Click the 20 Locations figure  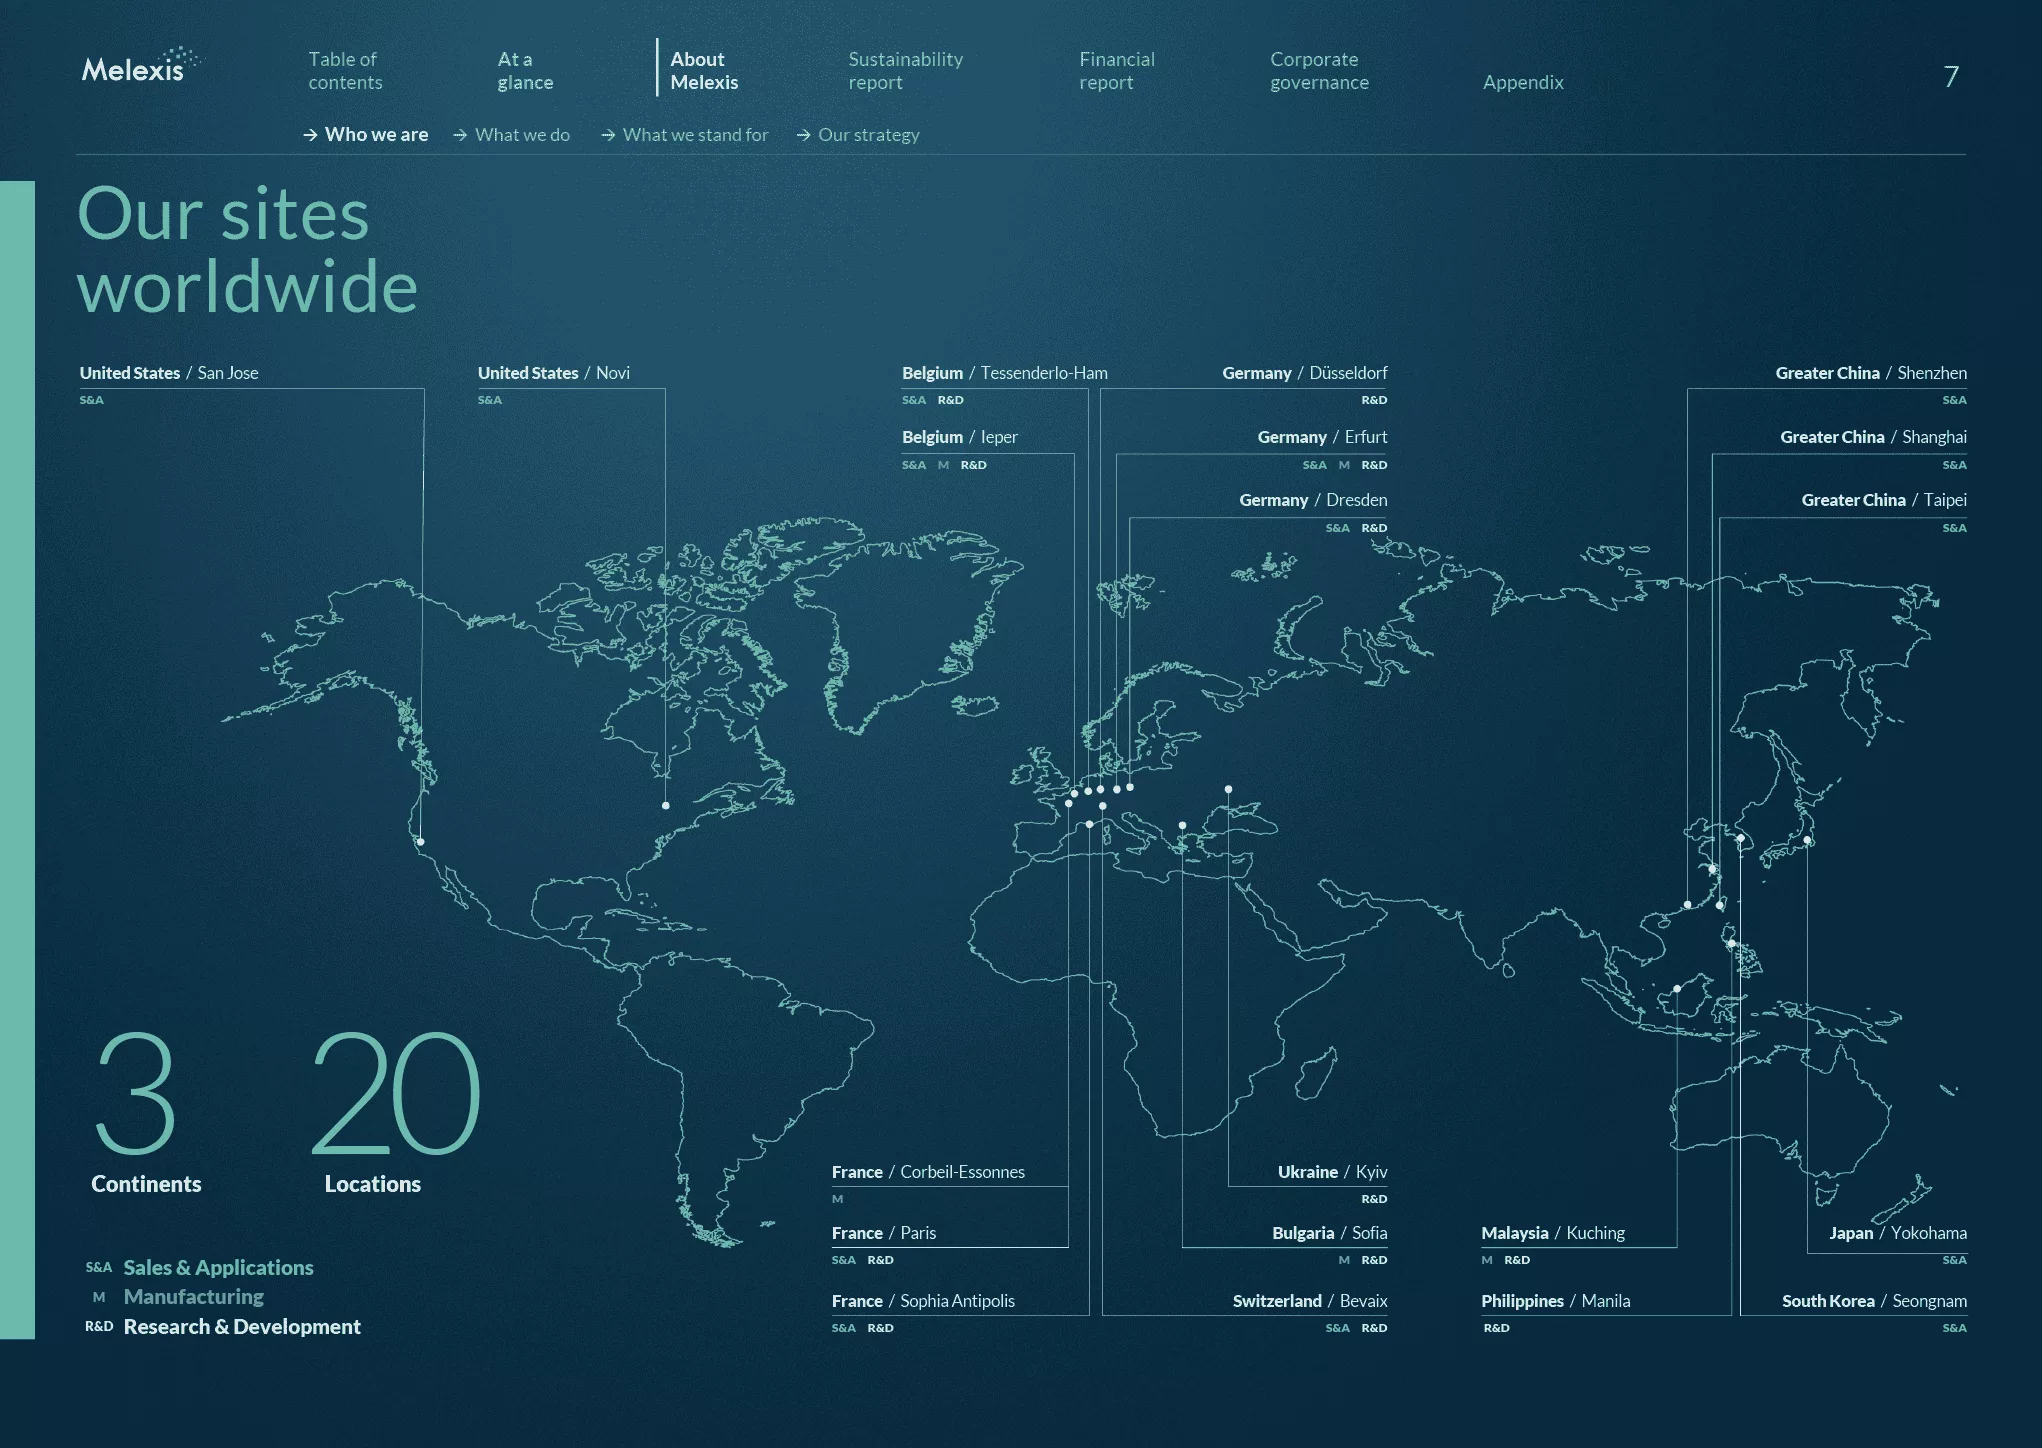(395, 1112)
